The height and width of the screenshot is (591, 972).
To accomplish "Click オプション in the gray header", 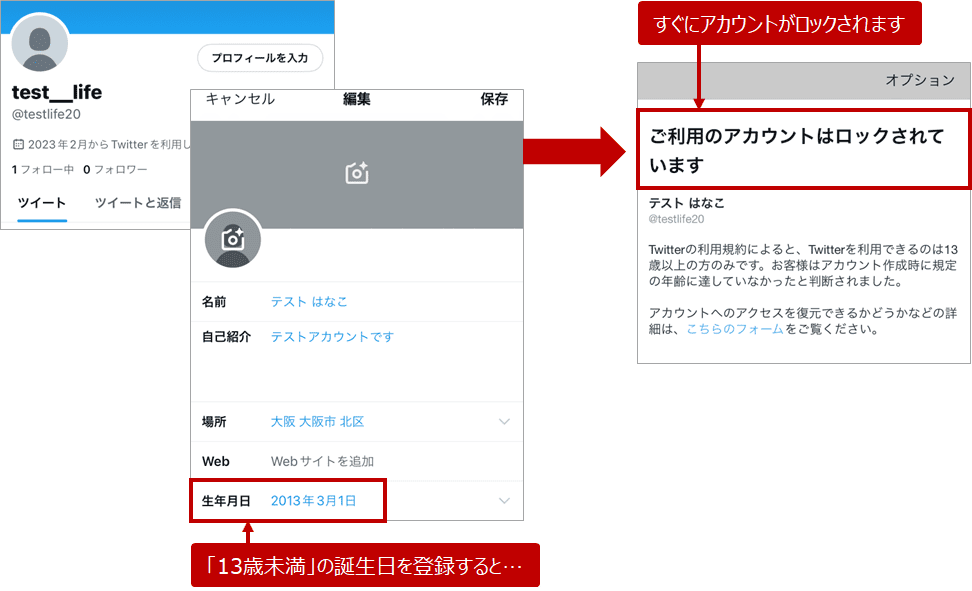I will (920, 80).
